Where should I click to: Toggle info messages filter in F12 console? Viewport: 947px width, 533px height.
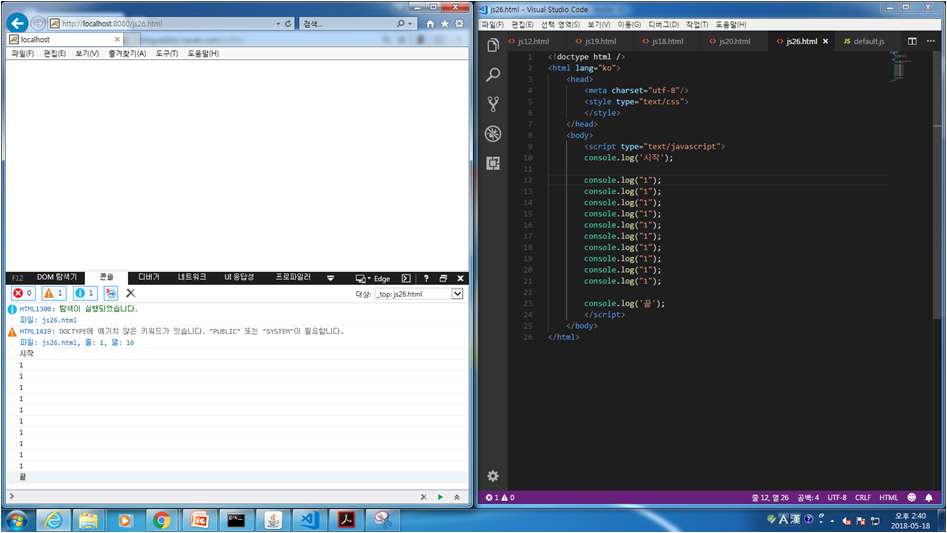[x=85, y=293]
